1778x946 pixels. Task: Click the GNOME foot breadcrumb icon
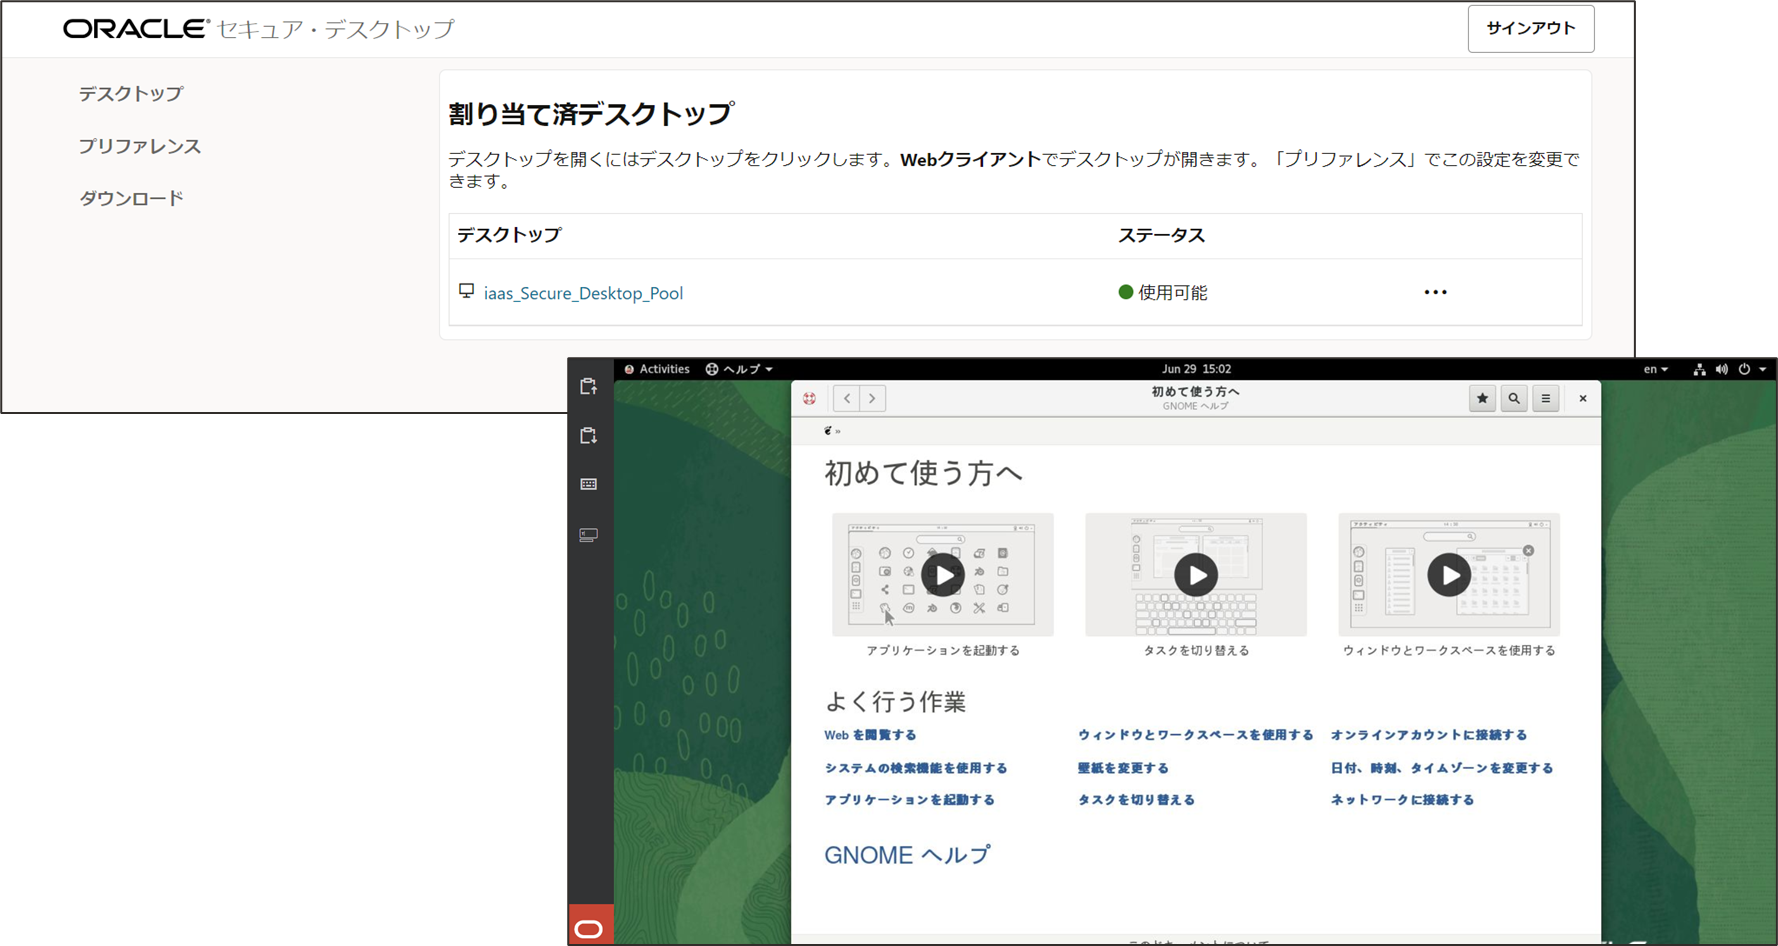click(828, 431)
